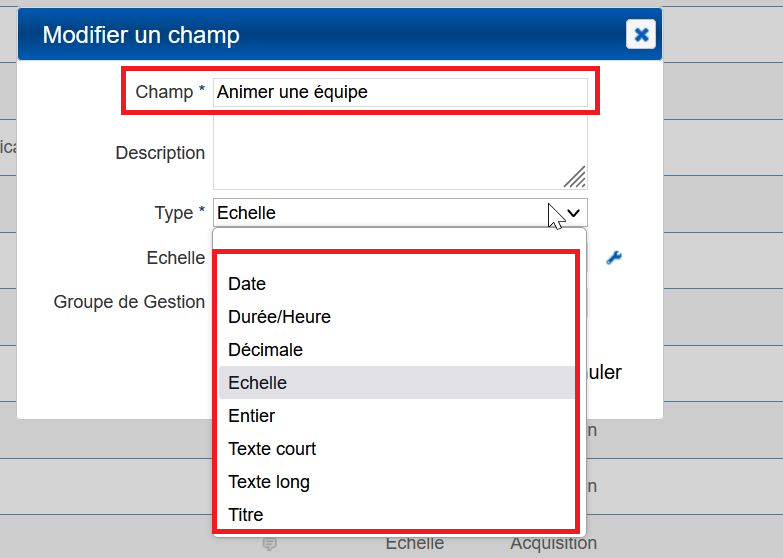
Task: Close the Modifier un champ dialog
Action: pos(641,35)
